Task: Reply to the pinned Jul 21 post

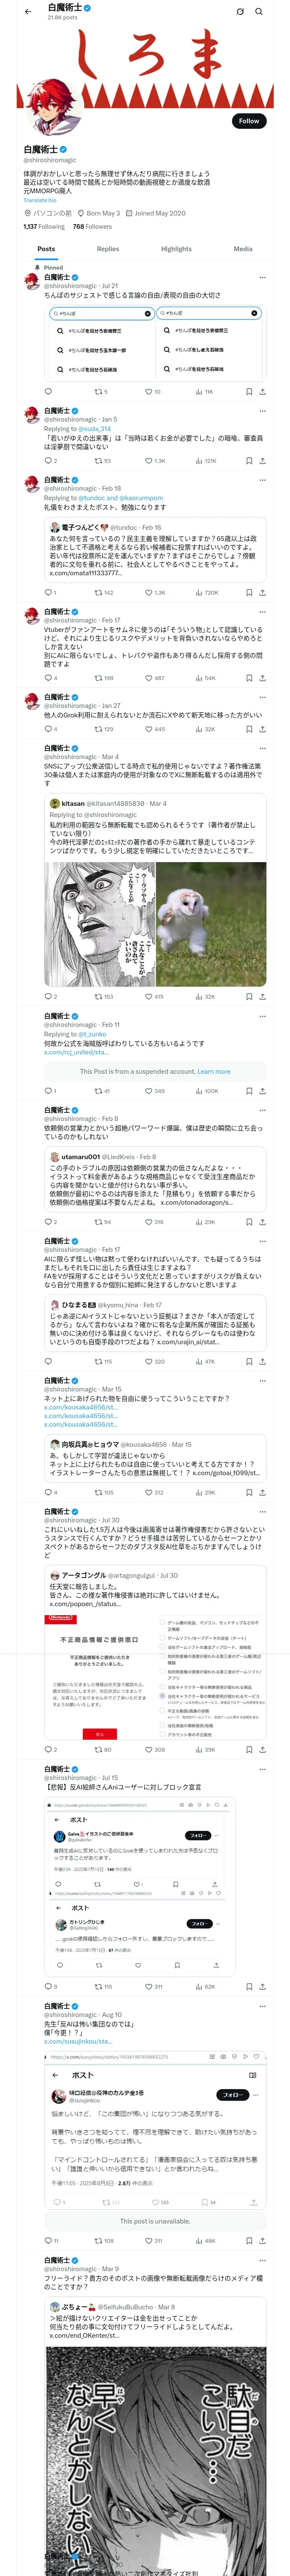Action: (x=48, y=392)
